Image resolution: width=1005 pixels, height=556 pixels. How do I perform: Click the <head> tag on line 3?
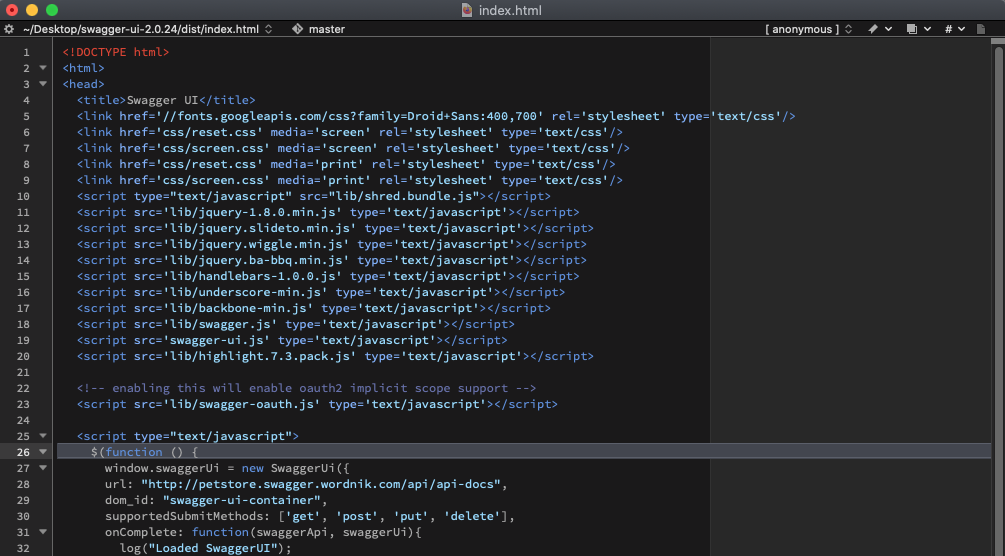click(x=83, y=84)
